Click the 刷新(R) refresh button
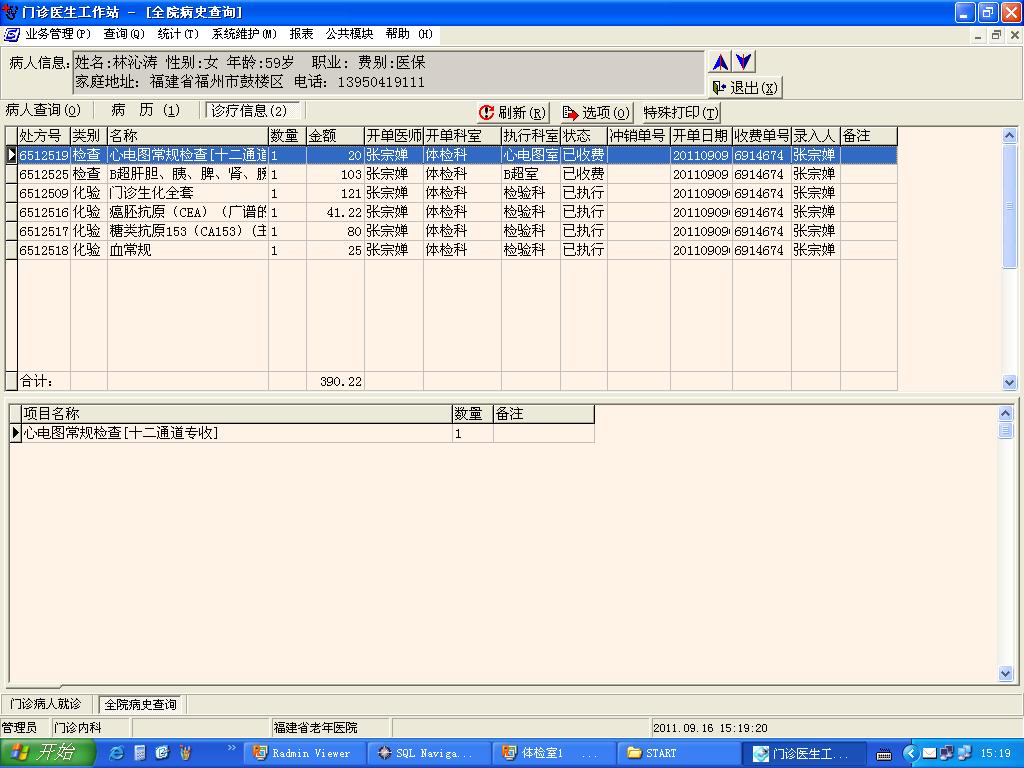 click(513, 112)
